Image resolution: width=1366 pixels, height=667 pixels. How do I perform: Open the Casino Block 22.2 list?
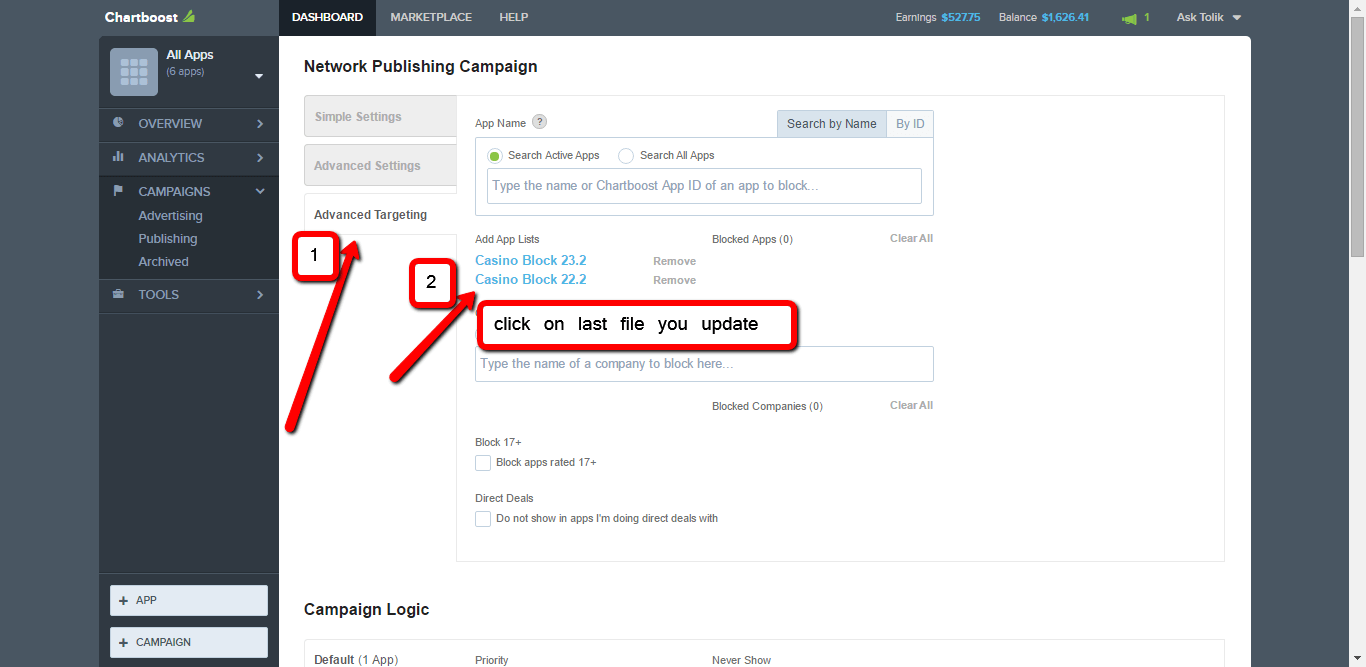(x=531, y=280)
